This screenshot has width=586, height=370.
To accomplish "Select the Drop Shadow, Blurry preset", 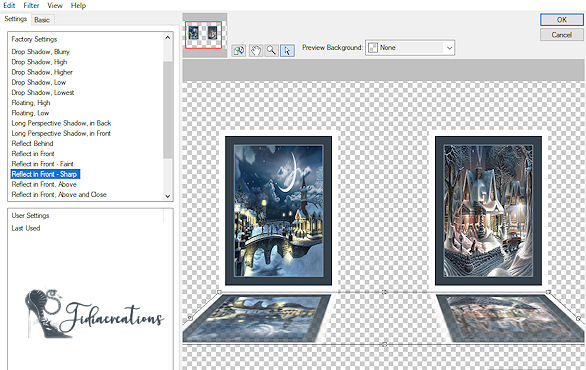I will (x=40, y=52).
